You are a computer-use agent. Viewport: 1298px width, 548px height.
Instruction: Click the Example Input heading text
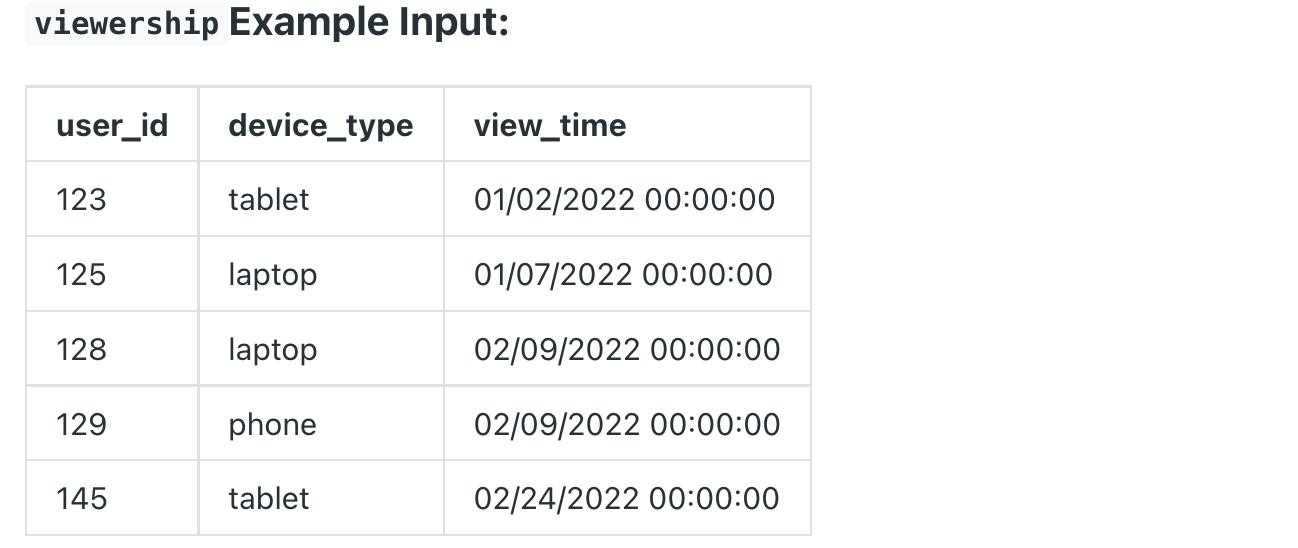click(x=369, y=23)
